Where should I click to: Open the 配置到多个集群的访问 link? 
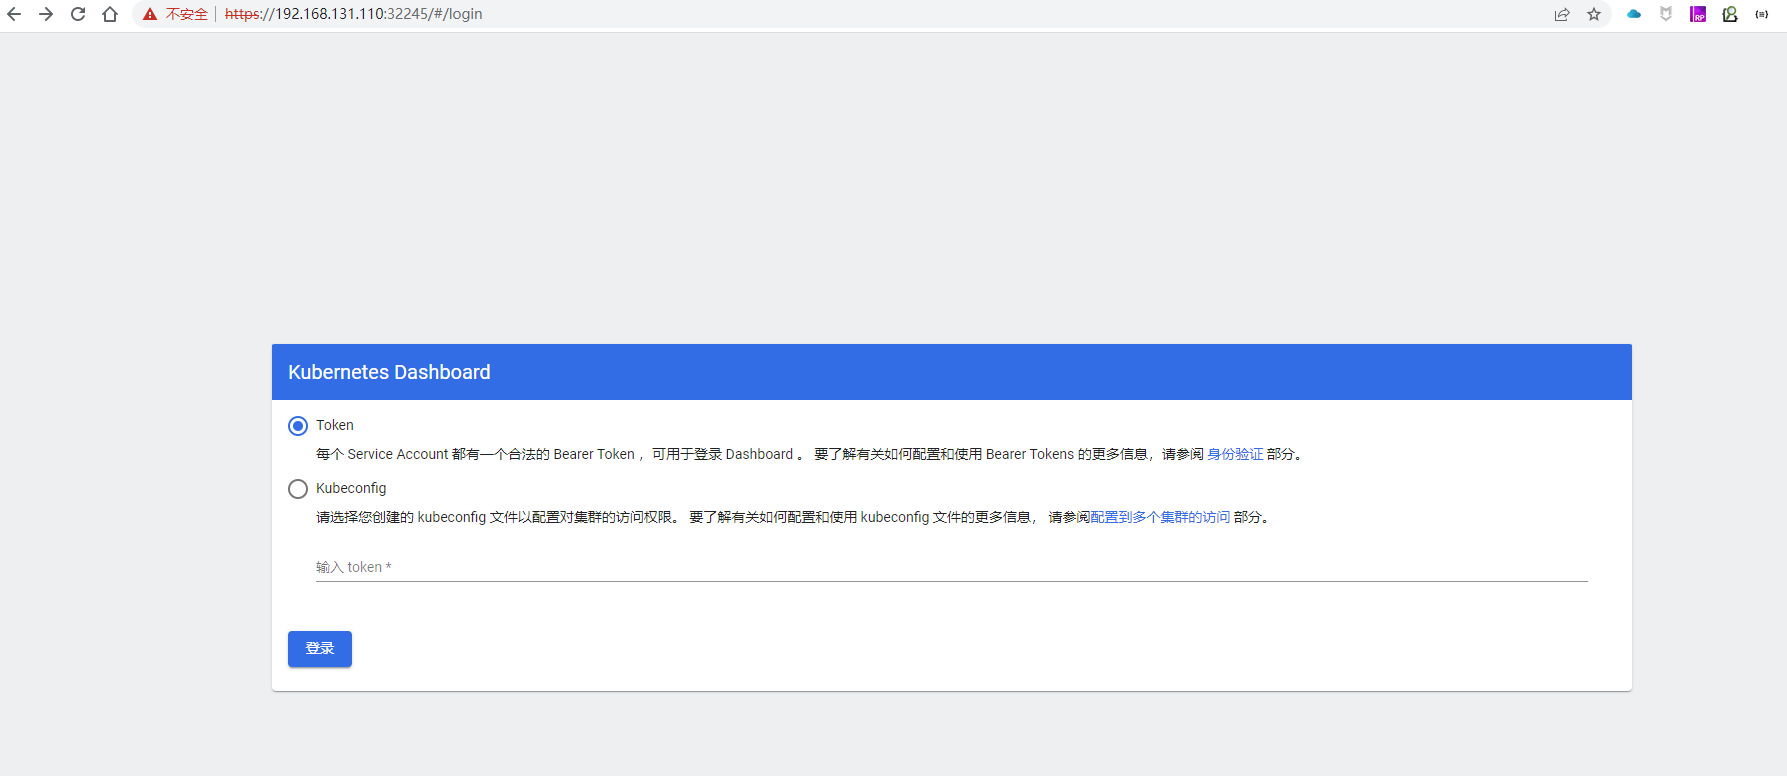1160,517
